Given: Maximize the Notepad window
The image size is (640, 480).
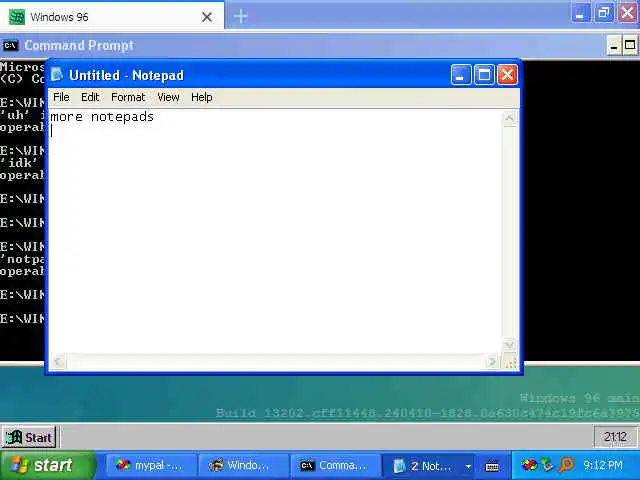Looking at the screenshot, I should pos(484,75).
